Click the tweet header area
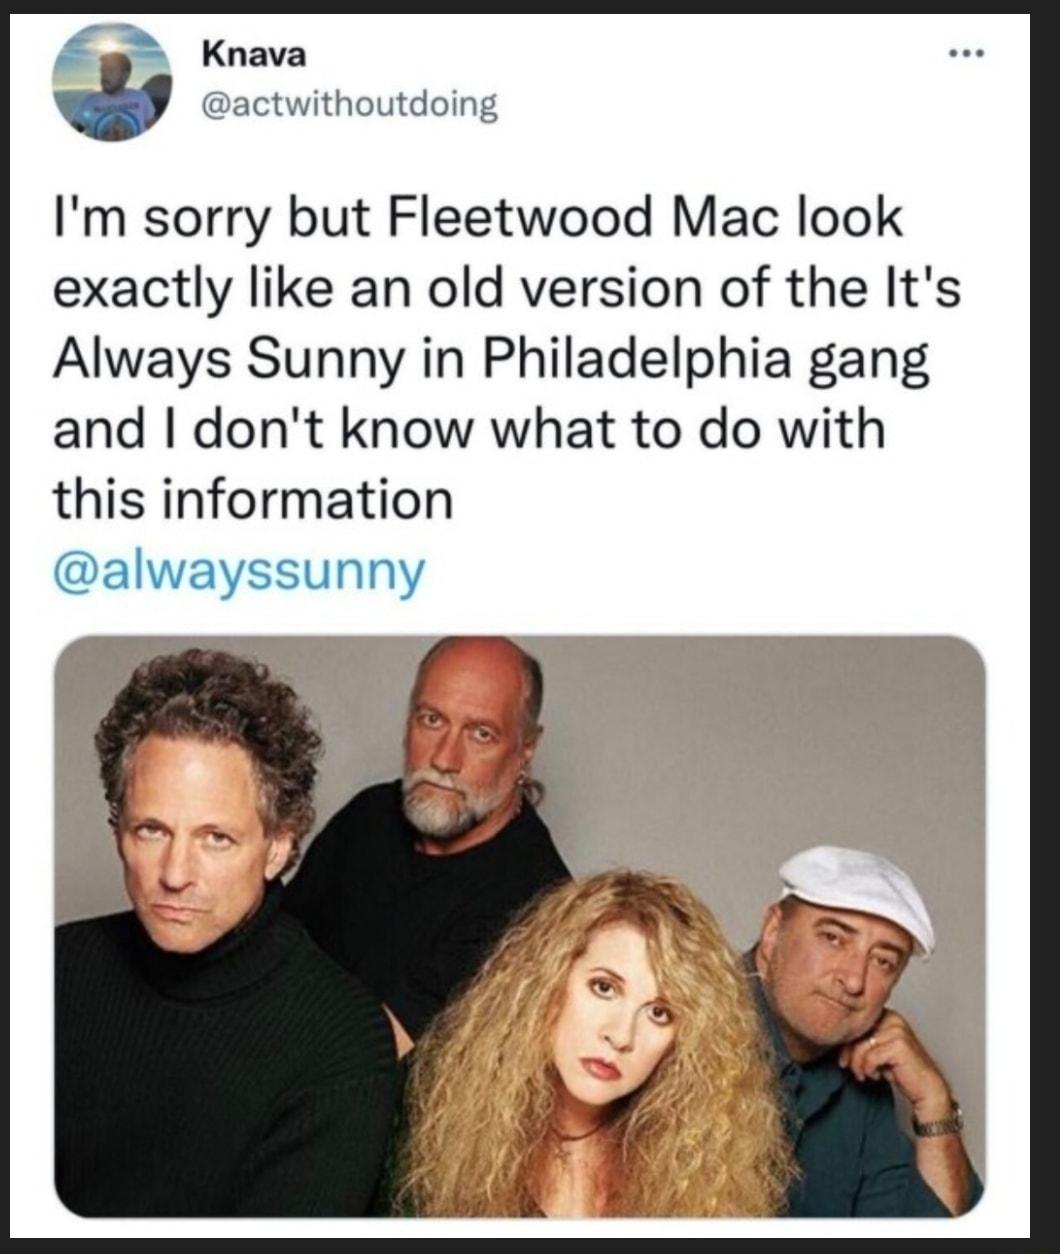The image size is (1060, 1254). [400, 80]
